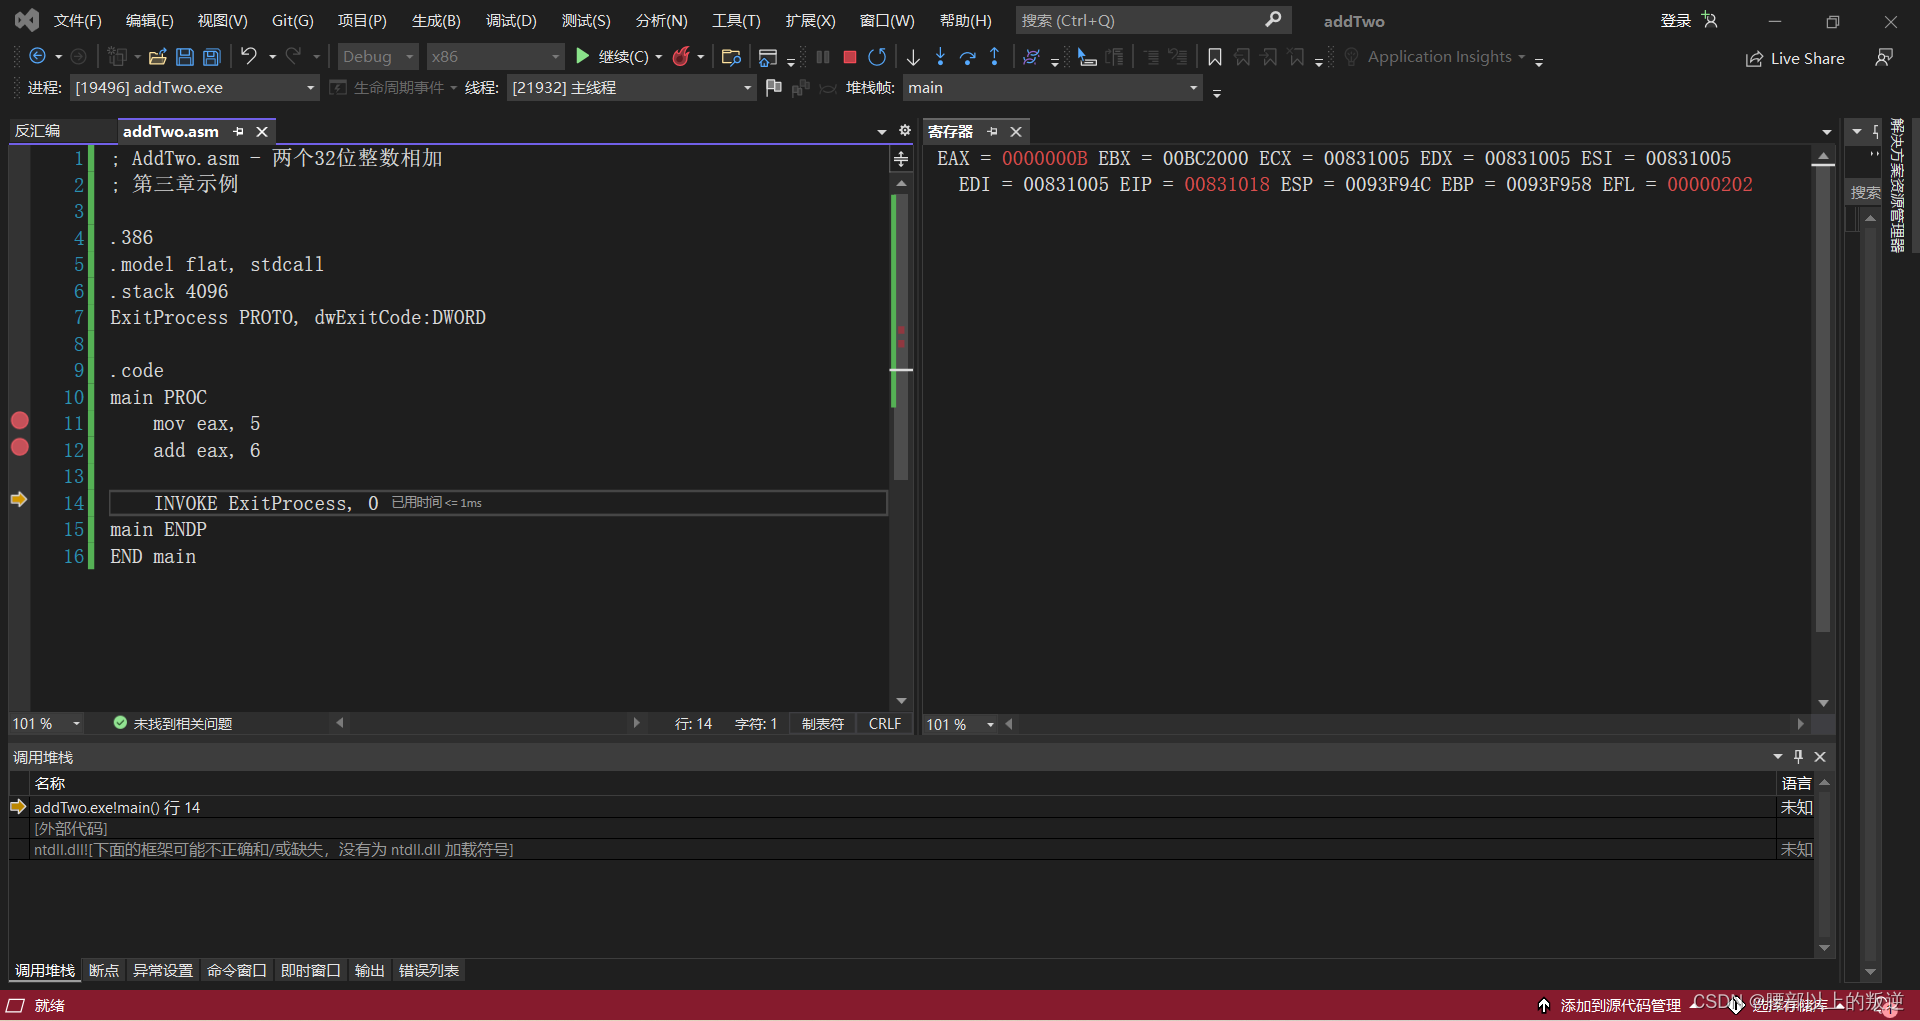1920x1021 pixels.
Task: Open the 工具(T) menu
Action: 736,20
